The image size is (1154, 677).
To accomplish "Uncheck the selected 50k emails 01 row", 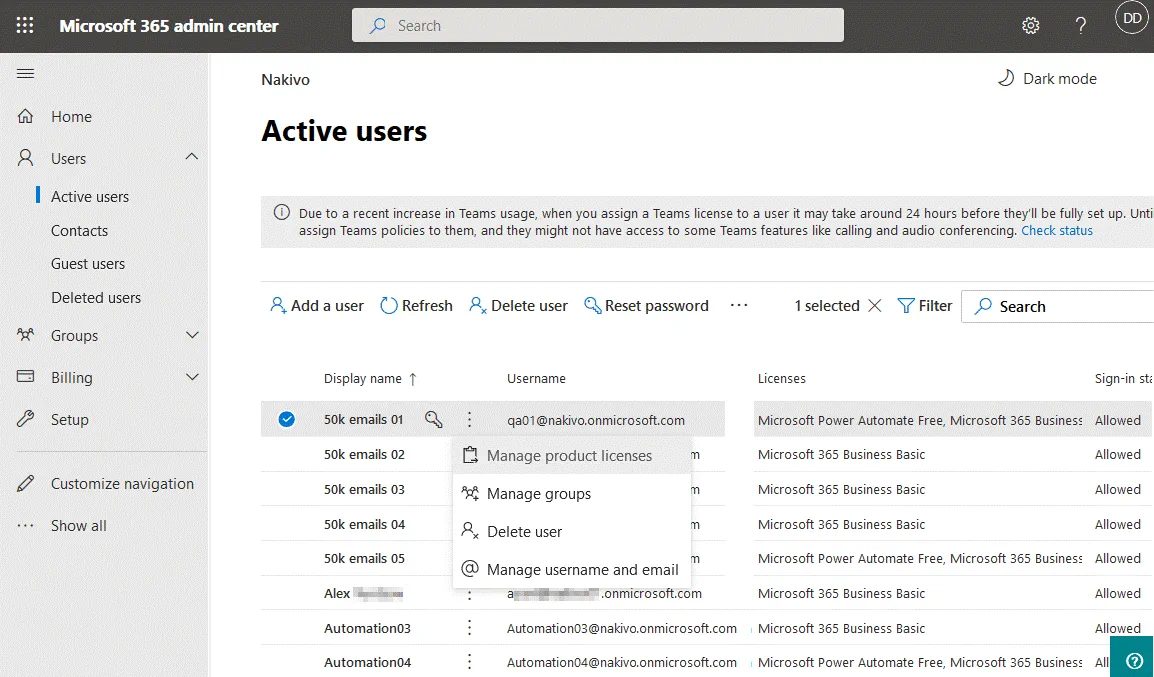I will [x=286, y=418].
